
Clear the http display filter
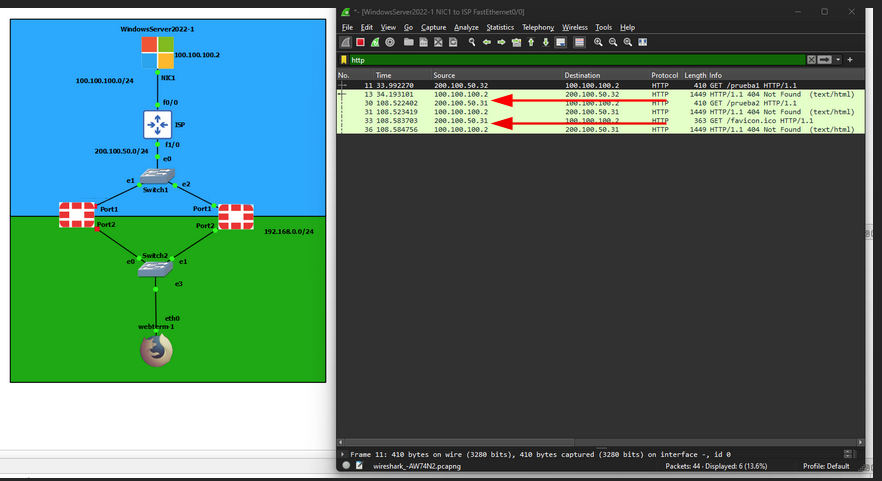point(811,60)
